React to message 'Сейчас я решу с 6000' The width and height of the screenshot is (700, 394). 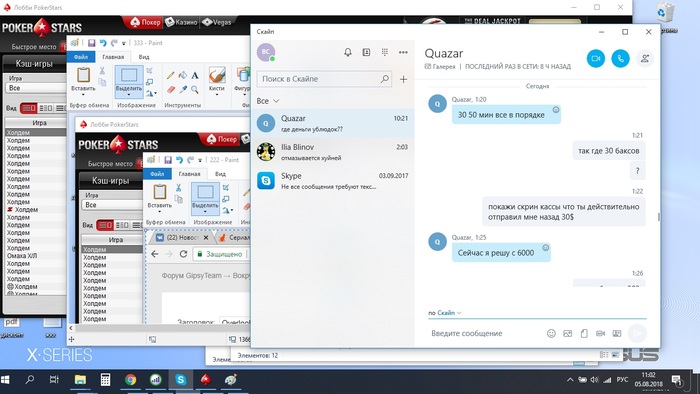pos(546,247)
